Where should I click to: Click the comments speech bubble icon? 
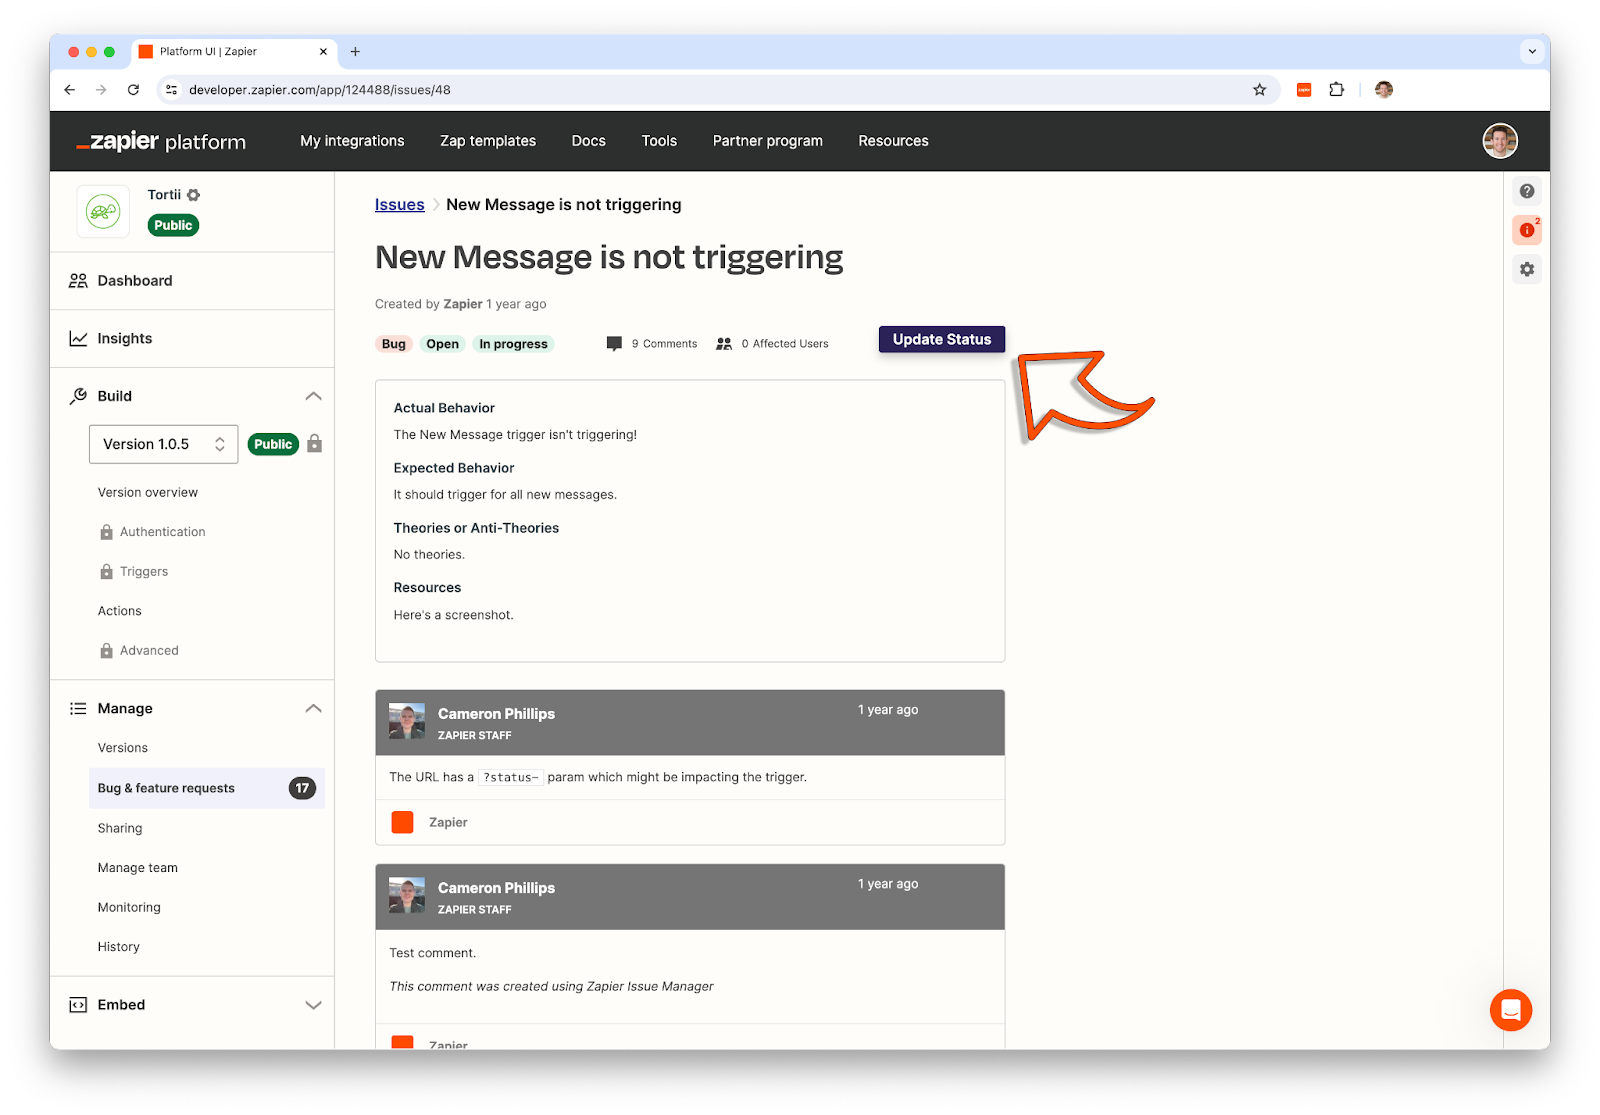click(x=614, y=344)
